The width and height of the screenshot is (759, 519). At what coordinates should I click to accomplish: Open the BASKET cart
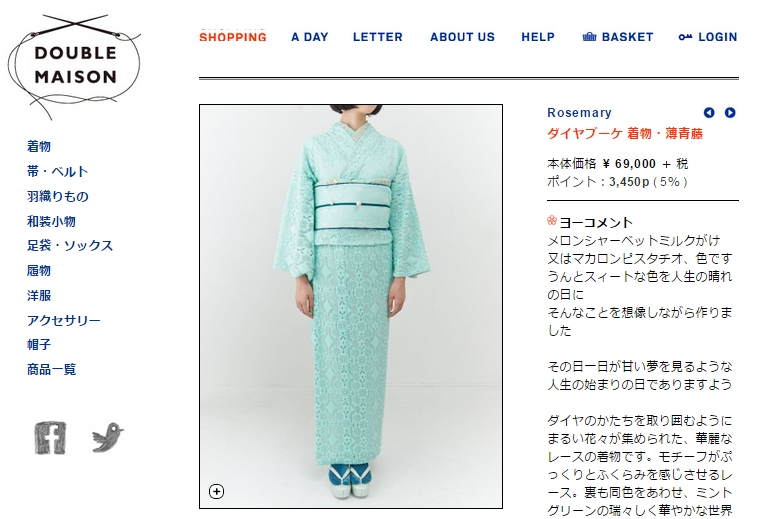(x=618, y=37)
